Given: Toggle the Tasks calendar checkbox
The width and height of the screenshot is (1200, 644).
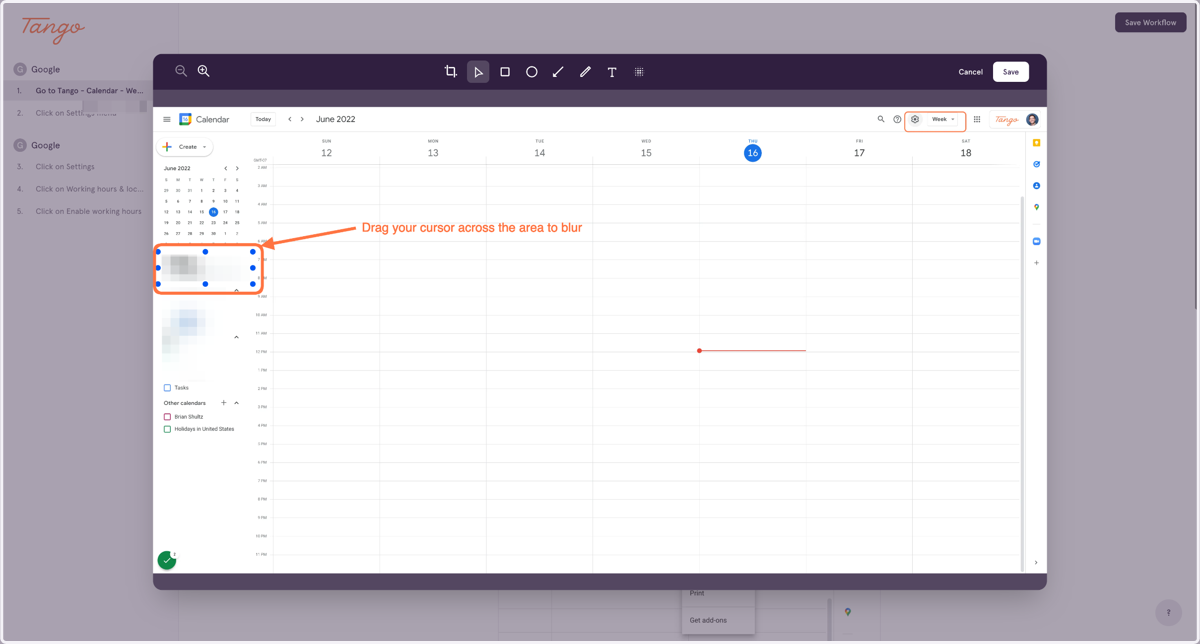Looking at the screenshot, I should [167, 388].
